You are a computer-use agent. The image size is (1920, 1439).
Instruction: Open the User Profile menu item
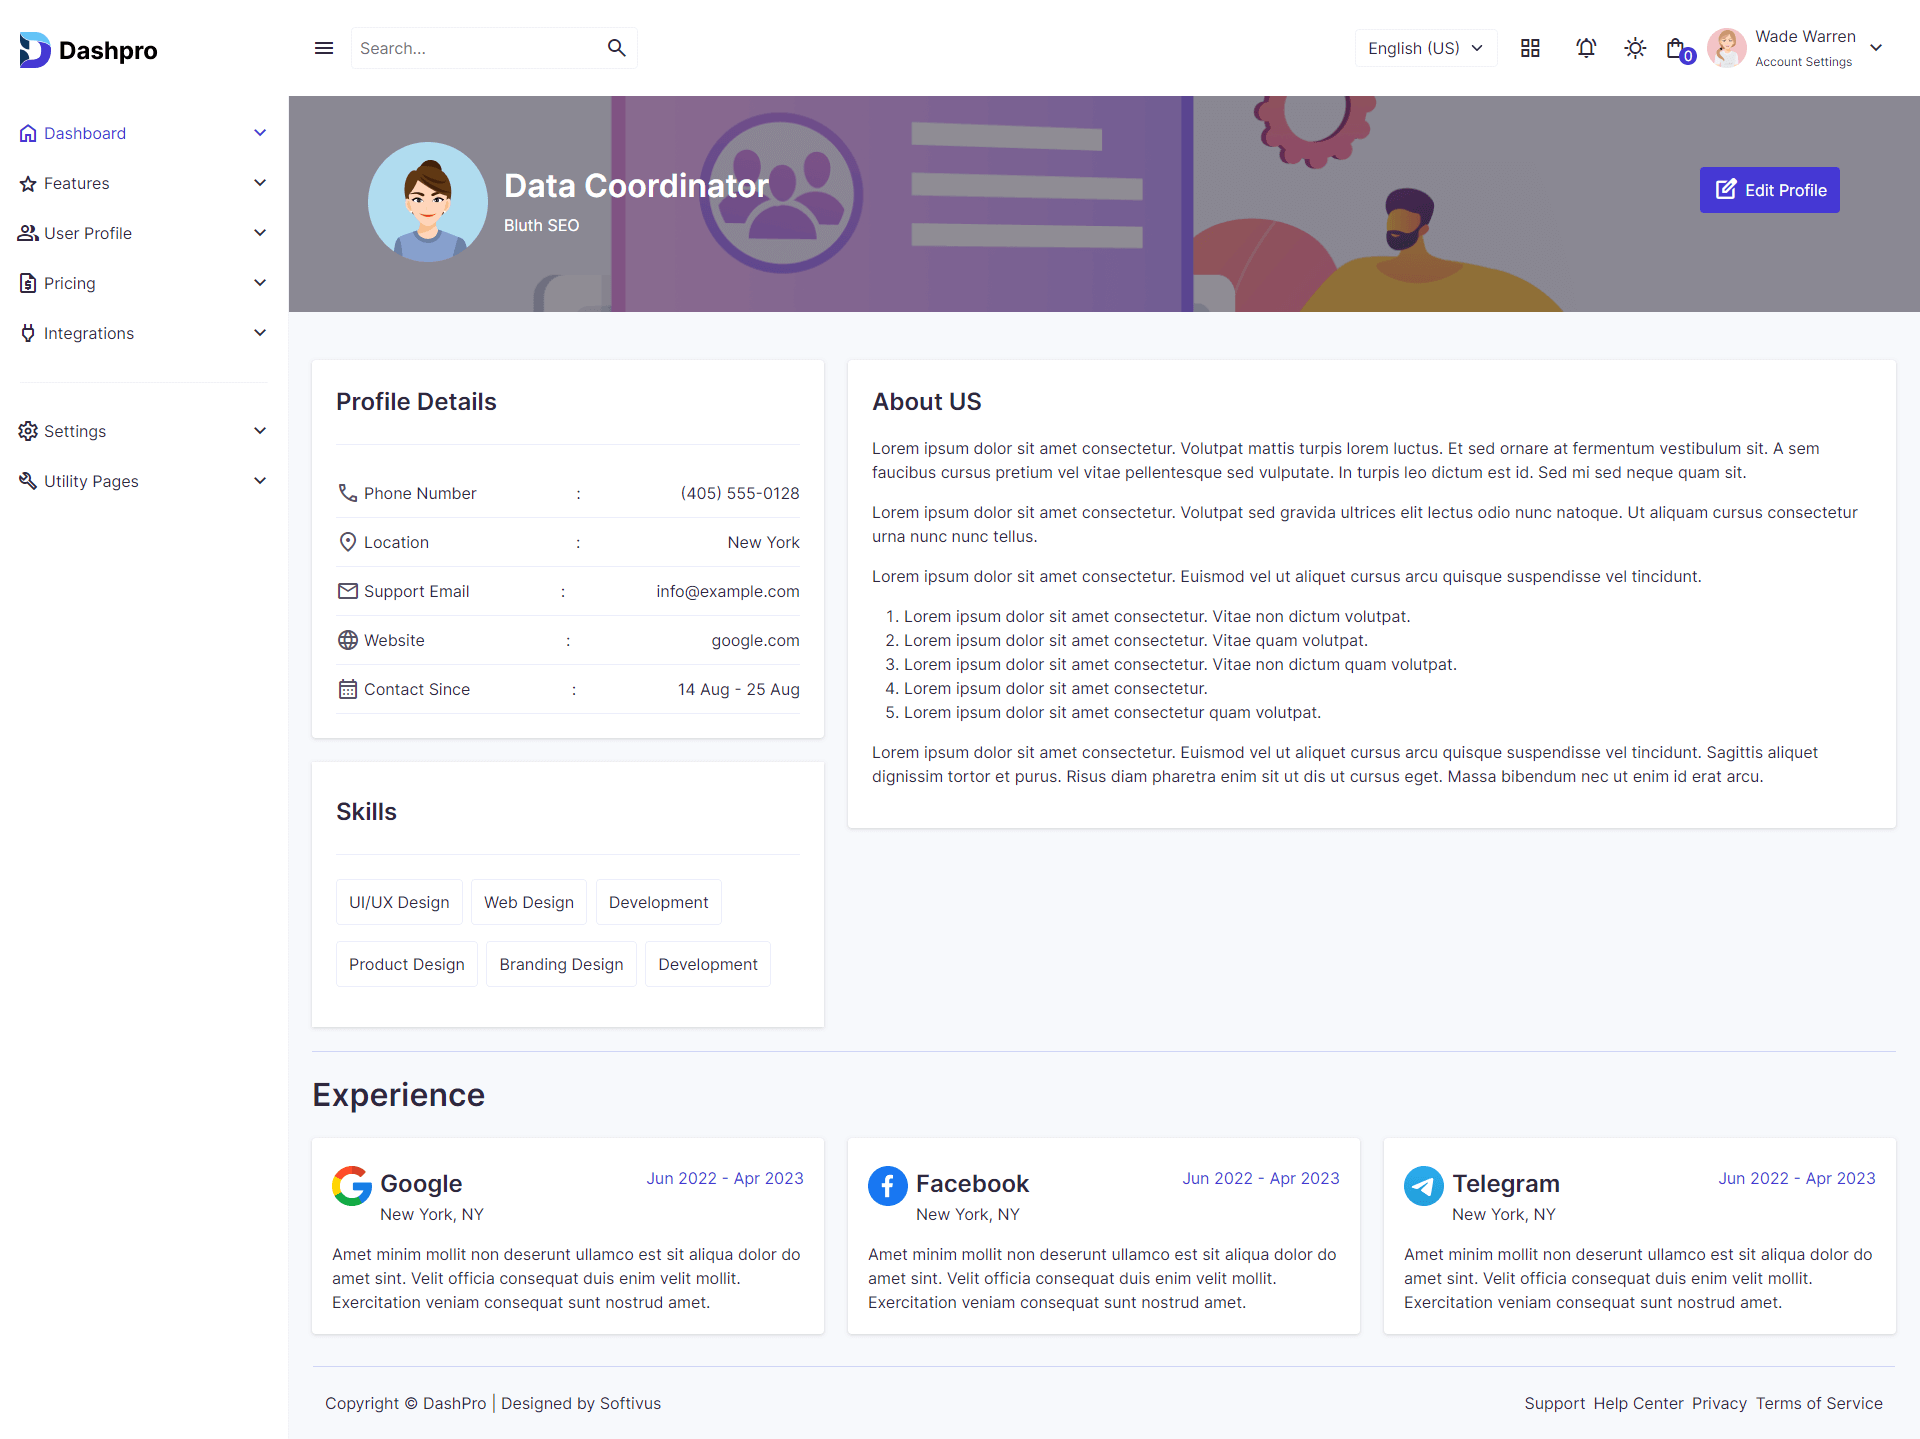[88, 233]
